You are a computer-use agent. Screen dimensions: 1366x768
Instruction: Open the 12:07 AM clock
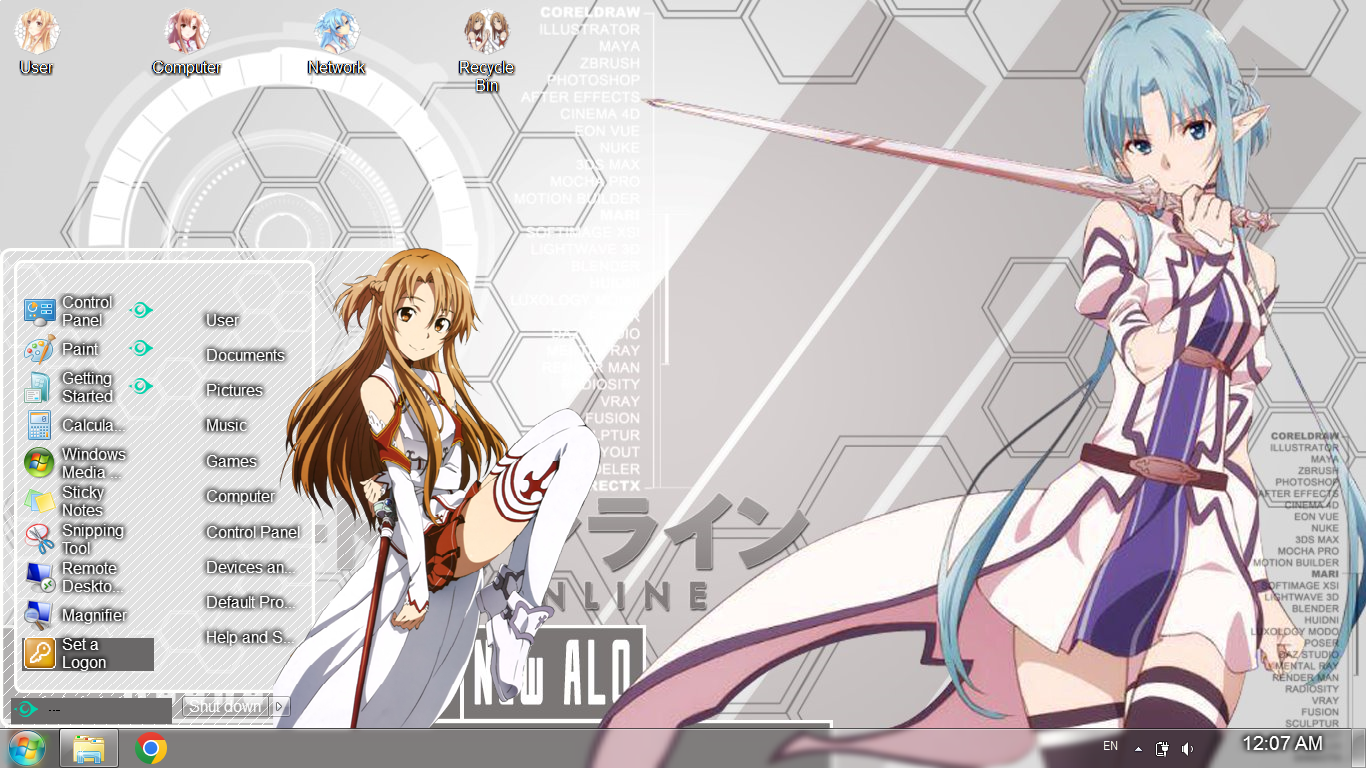click(x=1282, y=743)
